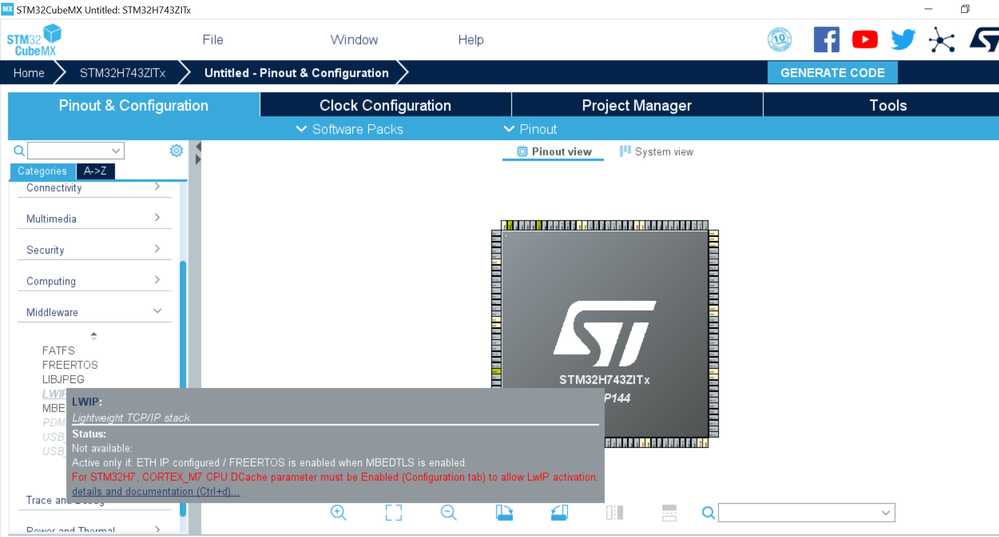Click the pin search magnifier icon
The image size is (999, 537).
pos(708,512)
